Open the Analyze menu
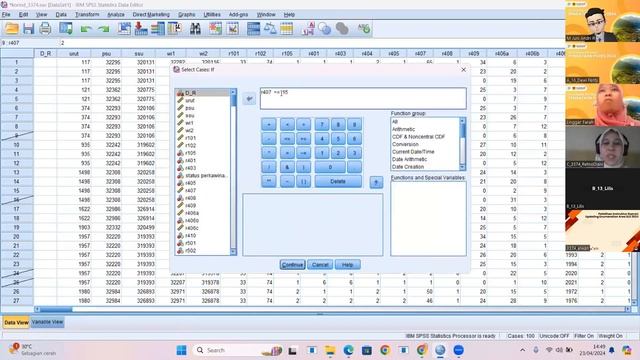This screenshot has height=360, width=640. 116,14
